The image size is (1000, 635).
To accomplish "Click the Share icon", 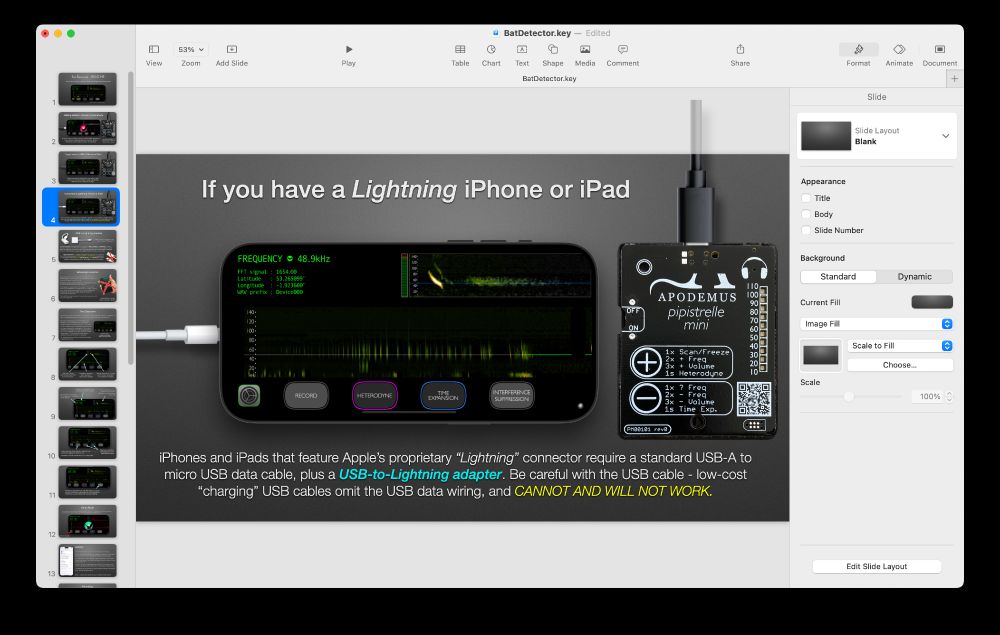I will tap(740, 49).
